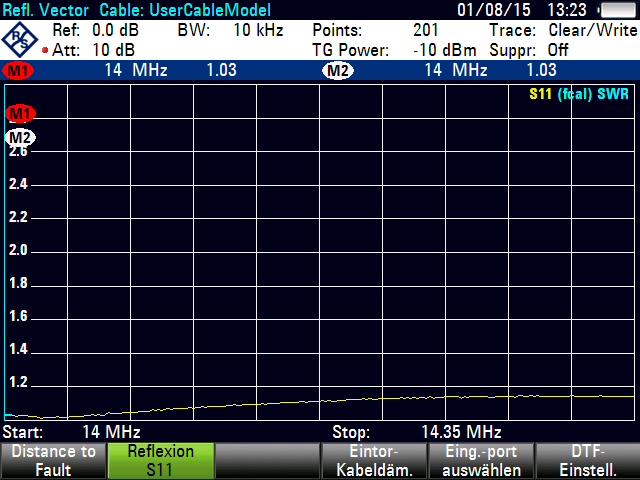Click the red M1 marker on the graph
The image size is (640, 480).
tap(20, 114)
